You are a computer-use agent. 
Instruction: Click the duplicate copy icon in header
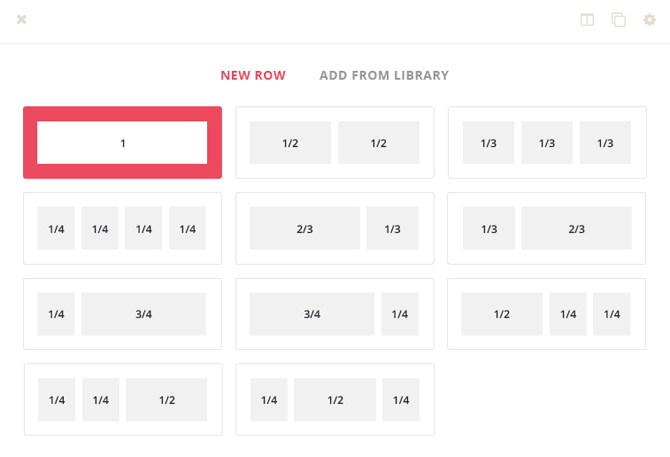click(618, 20)
